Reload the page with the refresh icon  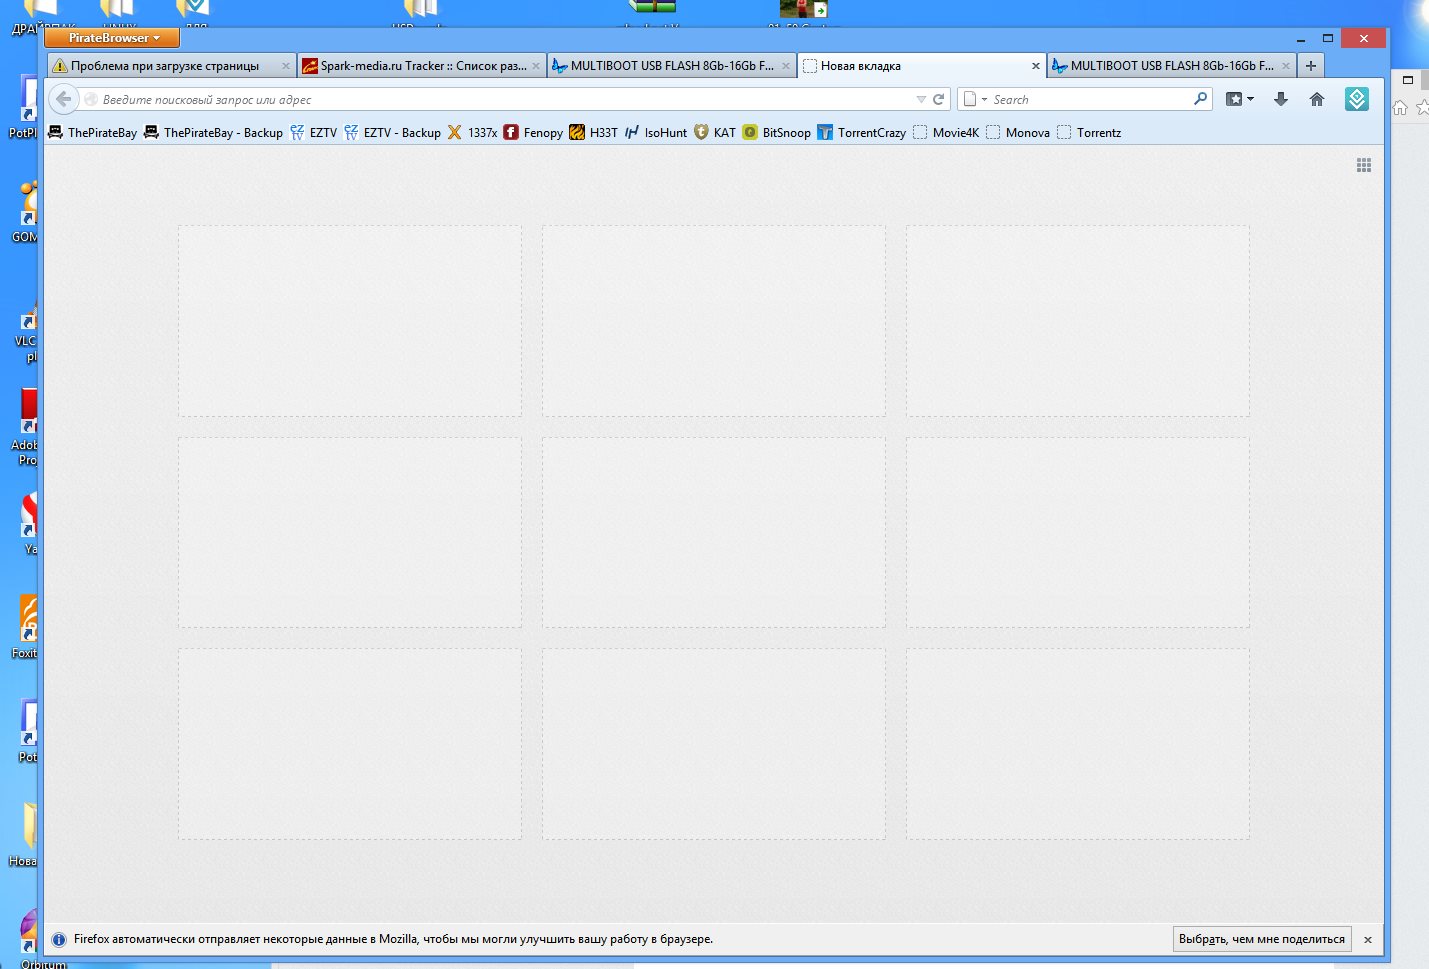pyautogui.click(x=938, y=99)
